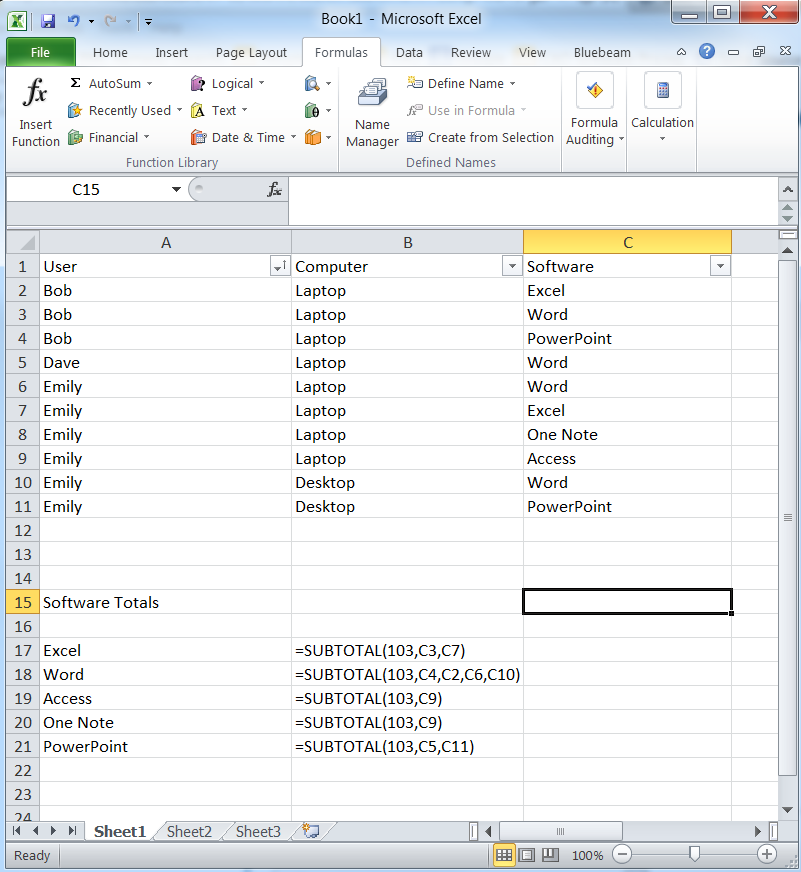This screenshot has width=801, height=872.
Task: Open Recently Used functions
Action: coord(125,110)
